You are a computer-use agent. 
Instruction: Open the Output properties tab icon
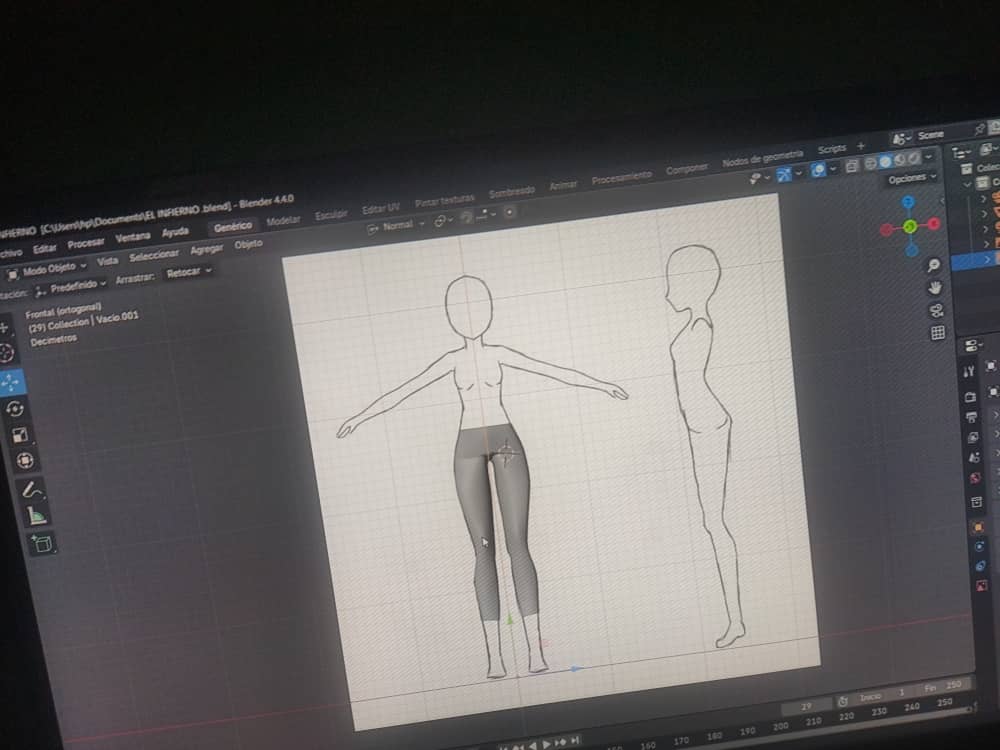(x=971, y=417)
